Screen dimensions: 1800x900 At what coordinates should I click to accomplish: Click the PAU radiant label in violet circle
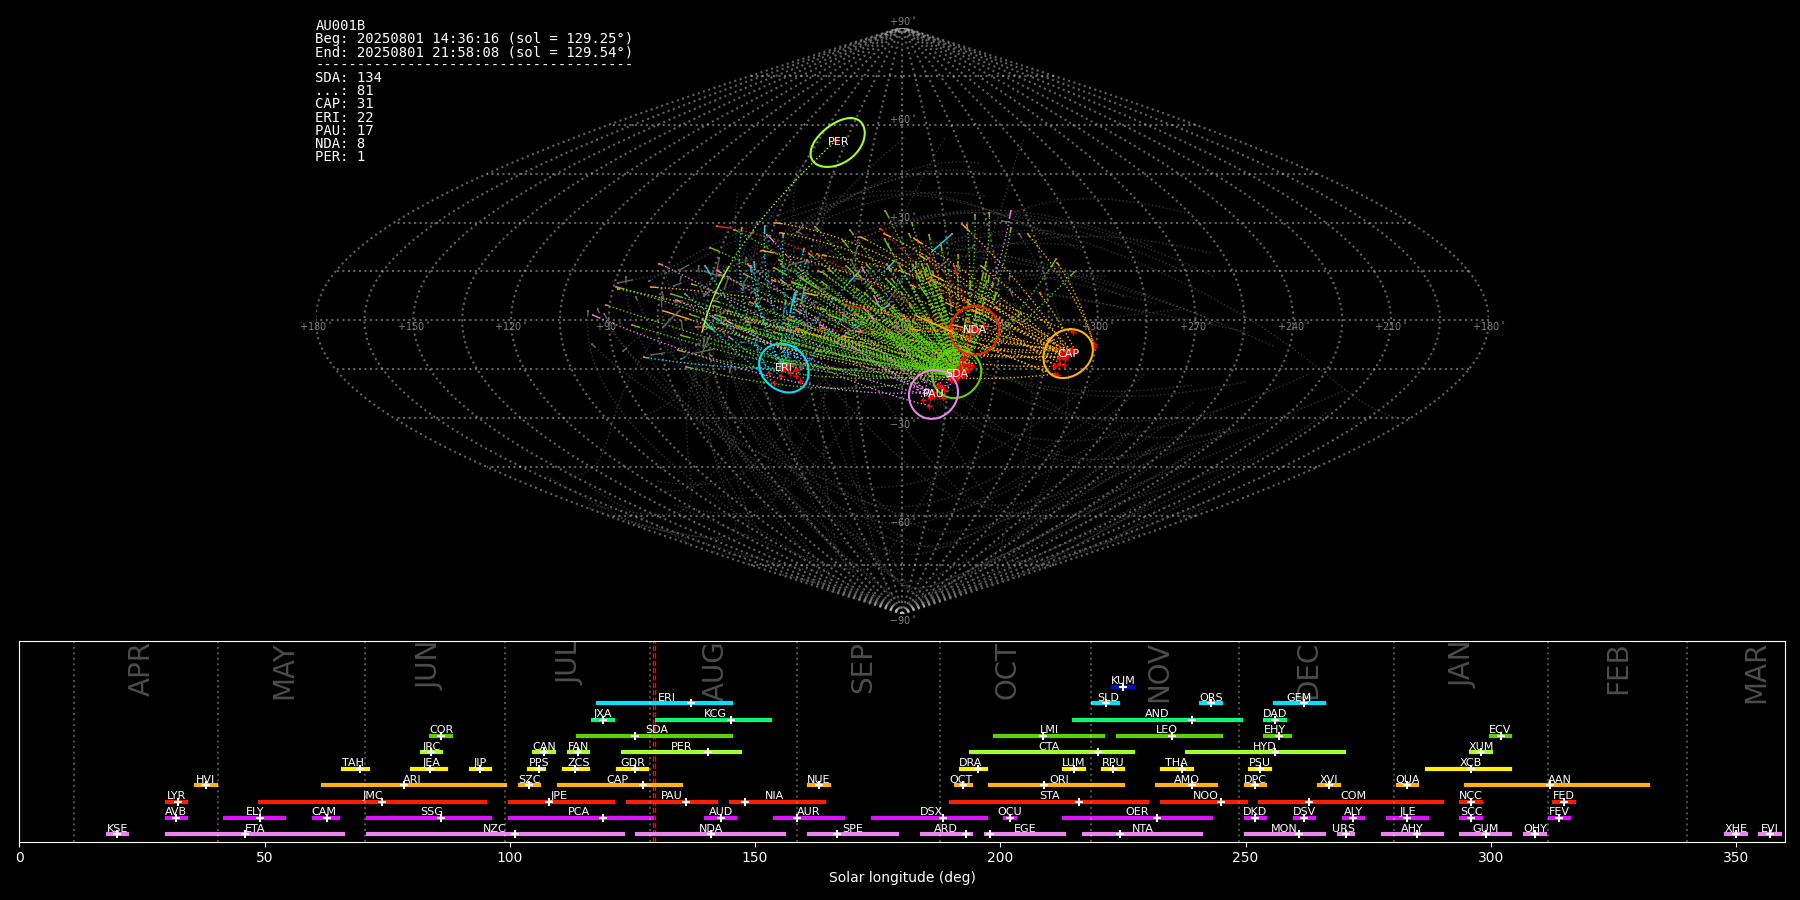(933, 394)
